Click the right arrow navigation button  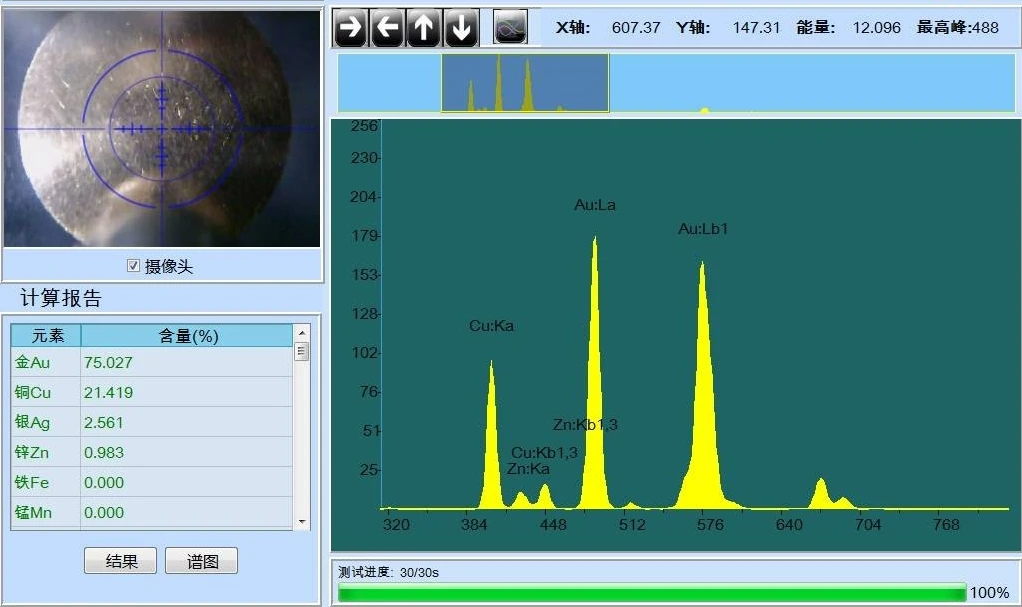pyautogui.click(x=350, y=28)
